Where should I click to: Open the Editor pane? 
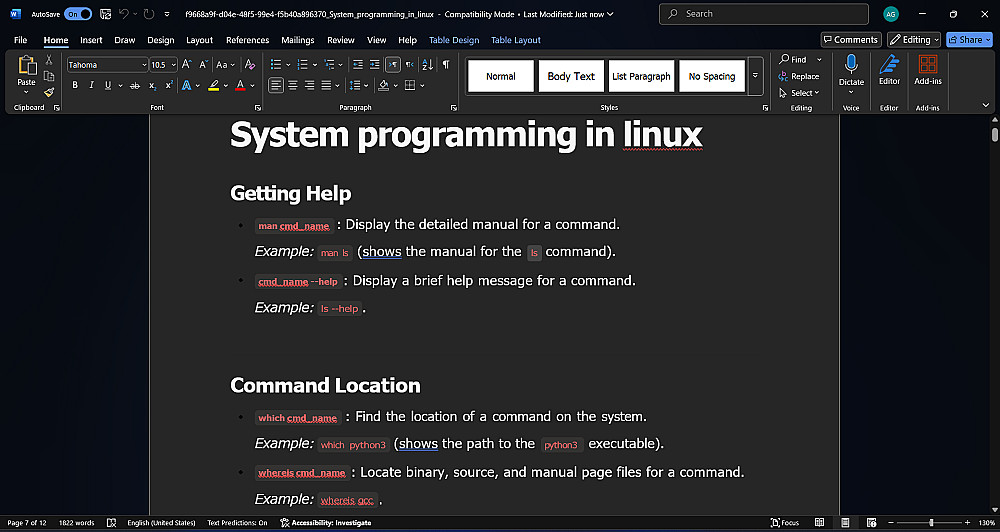point(889,70)
